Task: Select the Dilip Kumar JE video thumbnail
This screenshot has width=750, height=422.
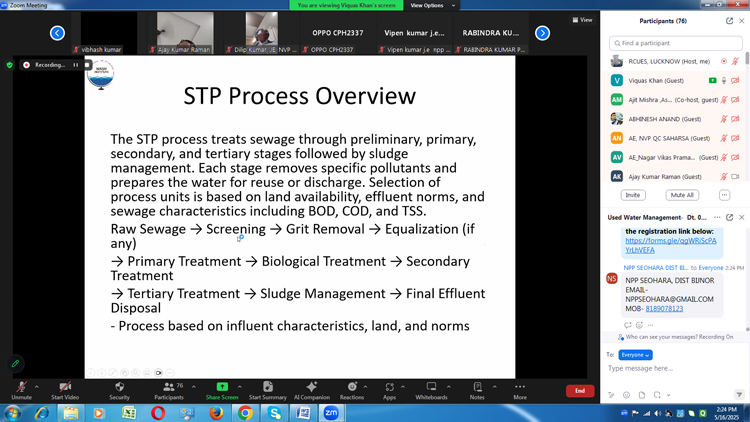Action: (262, 33)
